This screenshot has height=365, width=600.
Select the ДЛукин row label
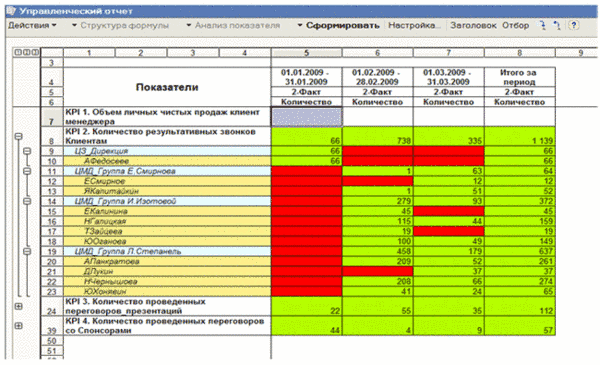pos(167,271)
